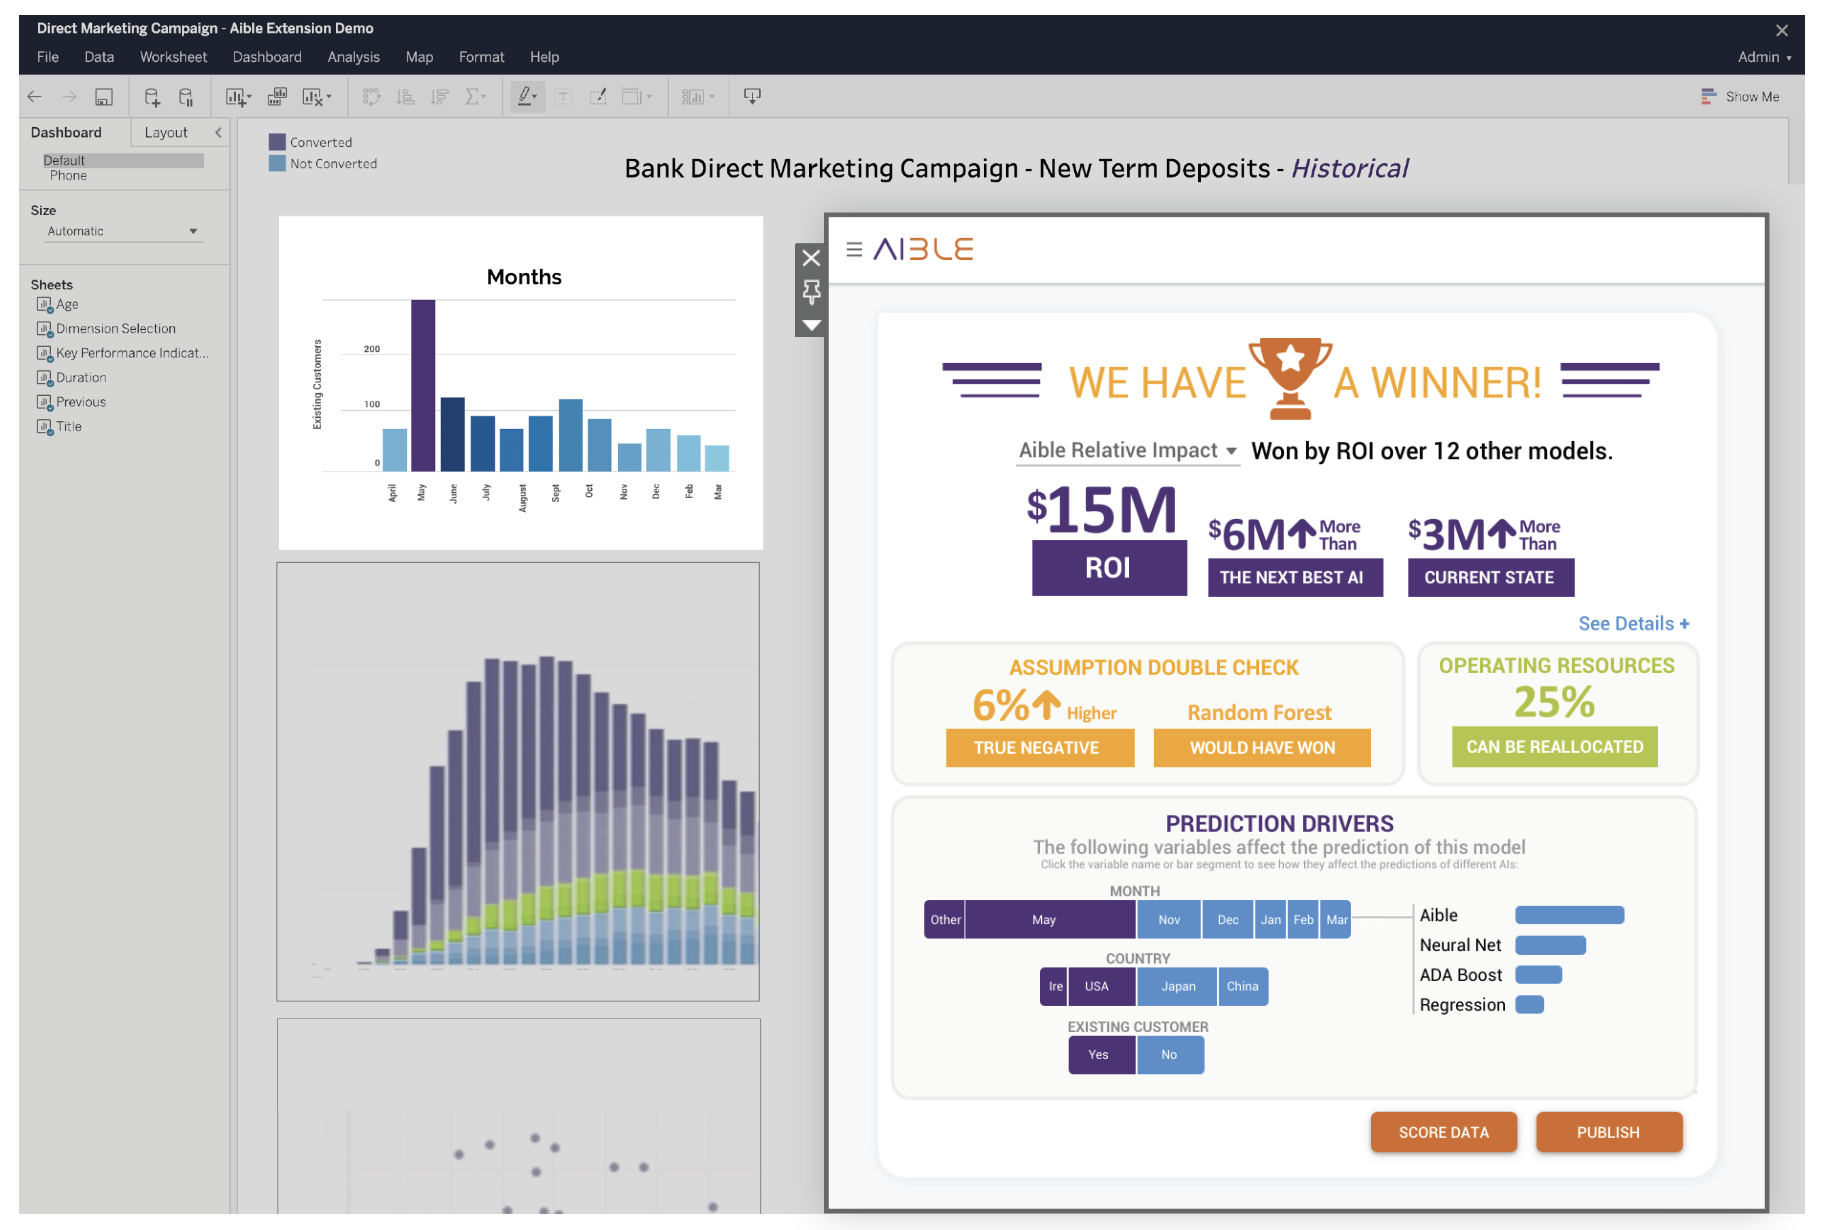Screen dimensions: 1834x1230
Task: Open the New Worksheet dropdown arrow
Action: (x=249, y=97)
